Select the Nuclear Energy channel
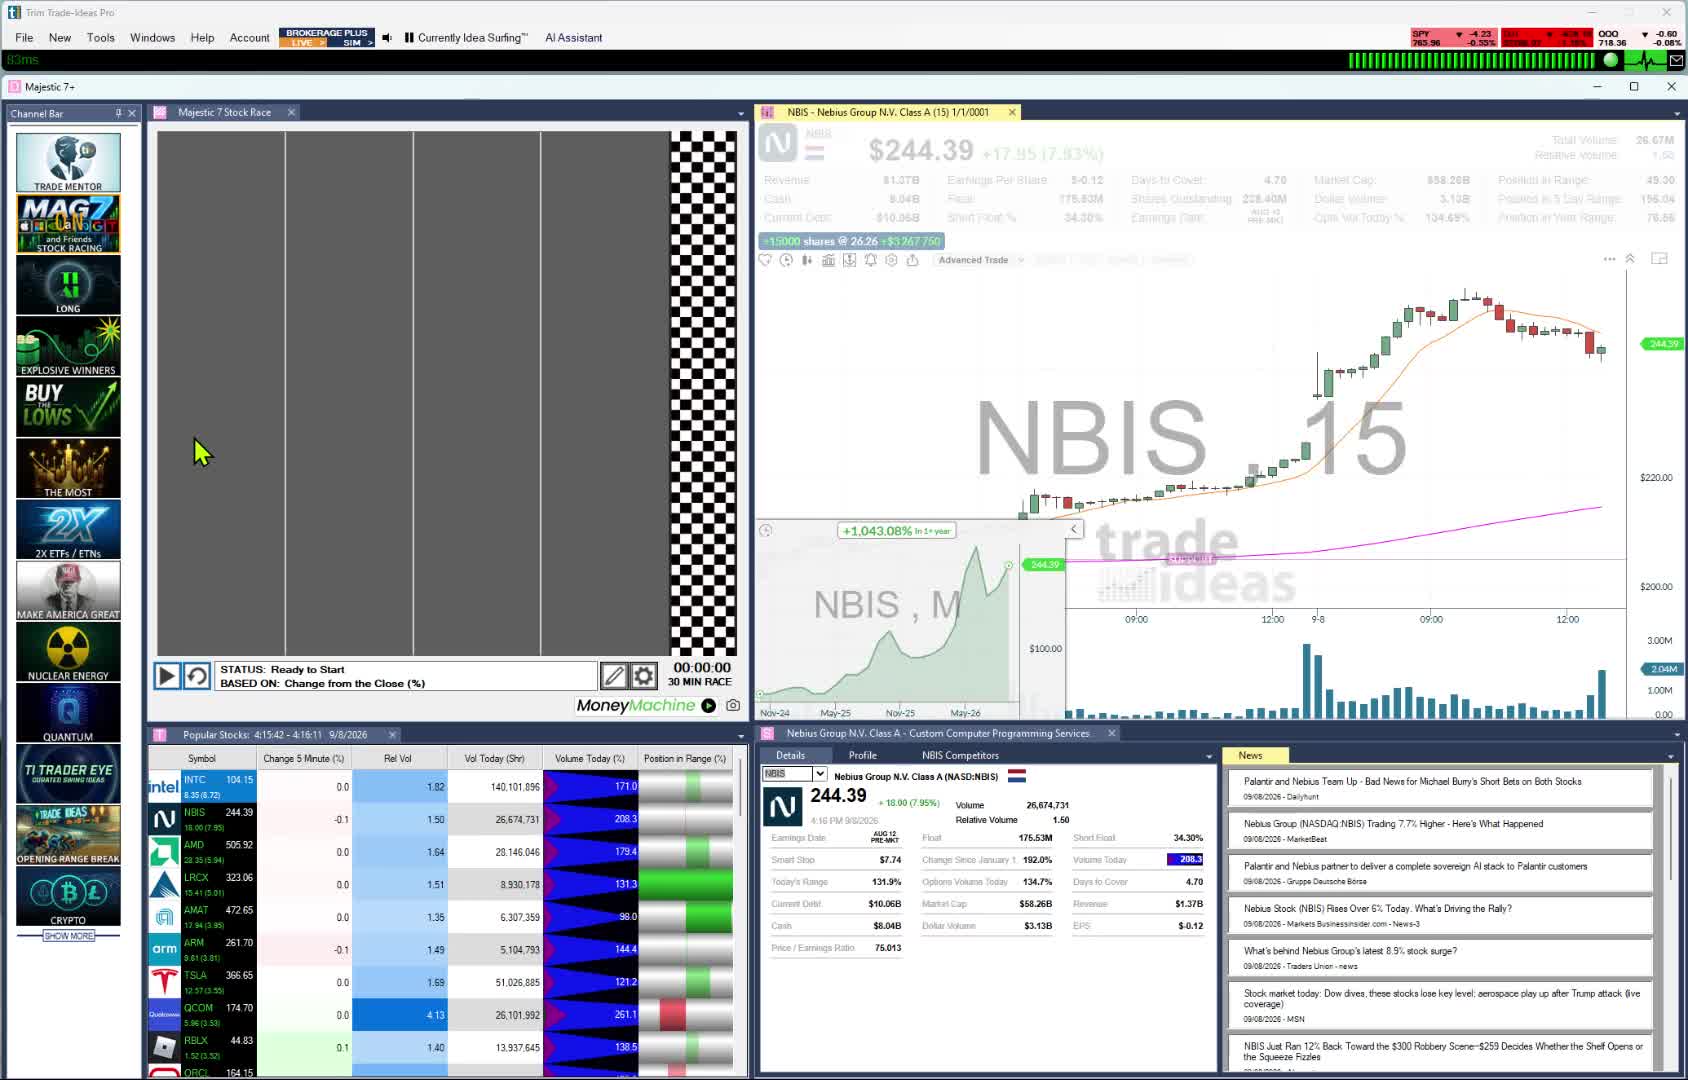This screenshot has height=1080, width=1688. pos(68,652)
